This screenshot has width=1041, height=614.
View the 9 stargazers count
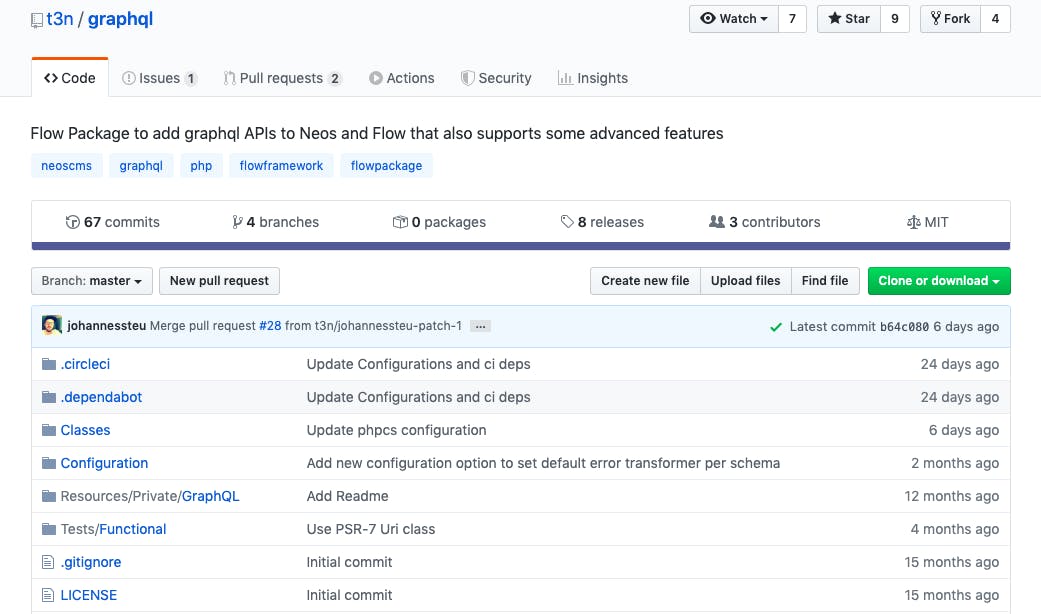pos(895,19)
